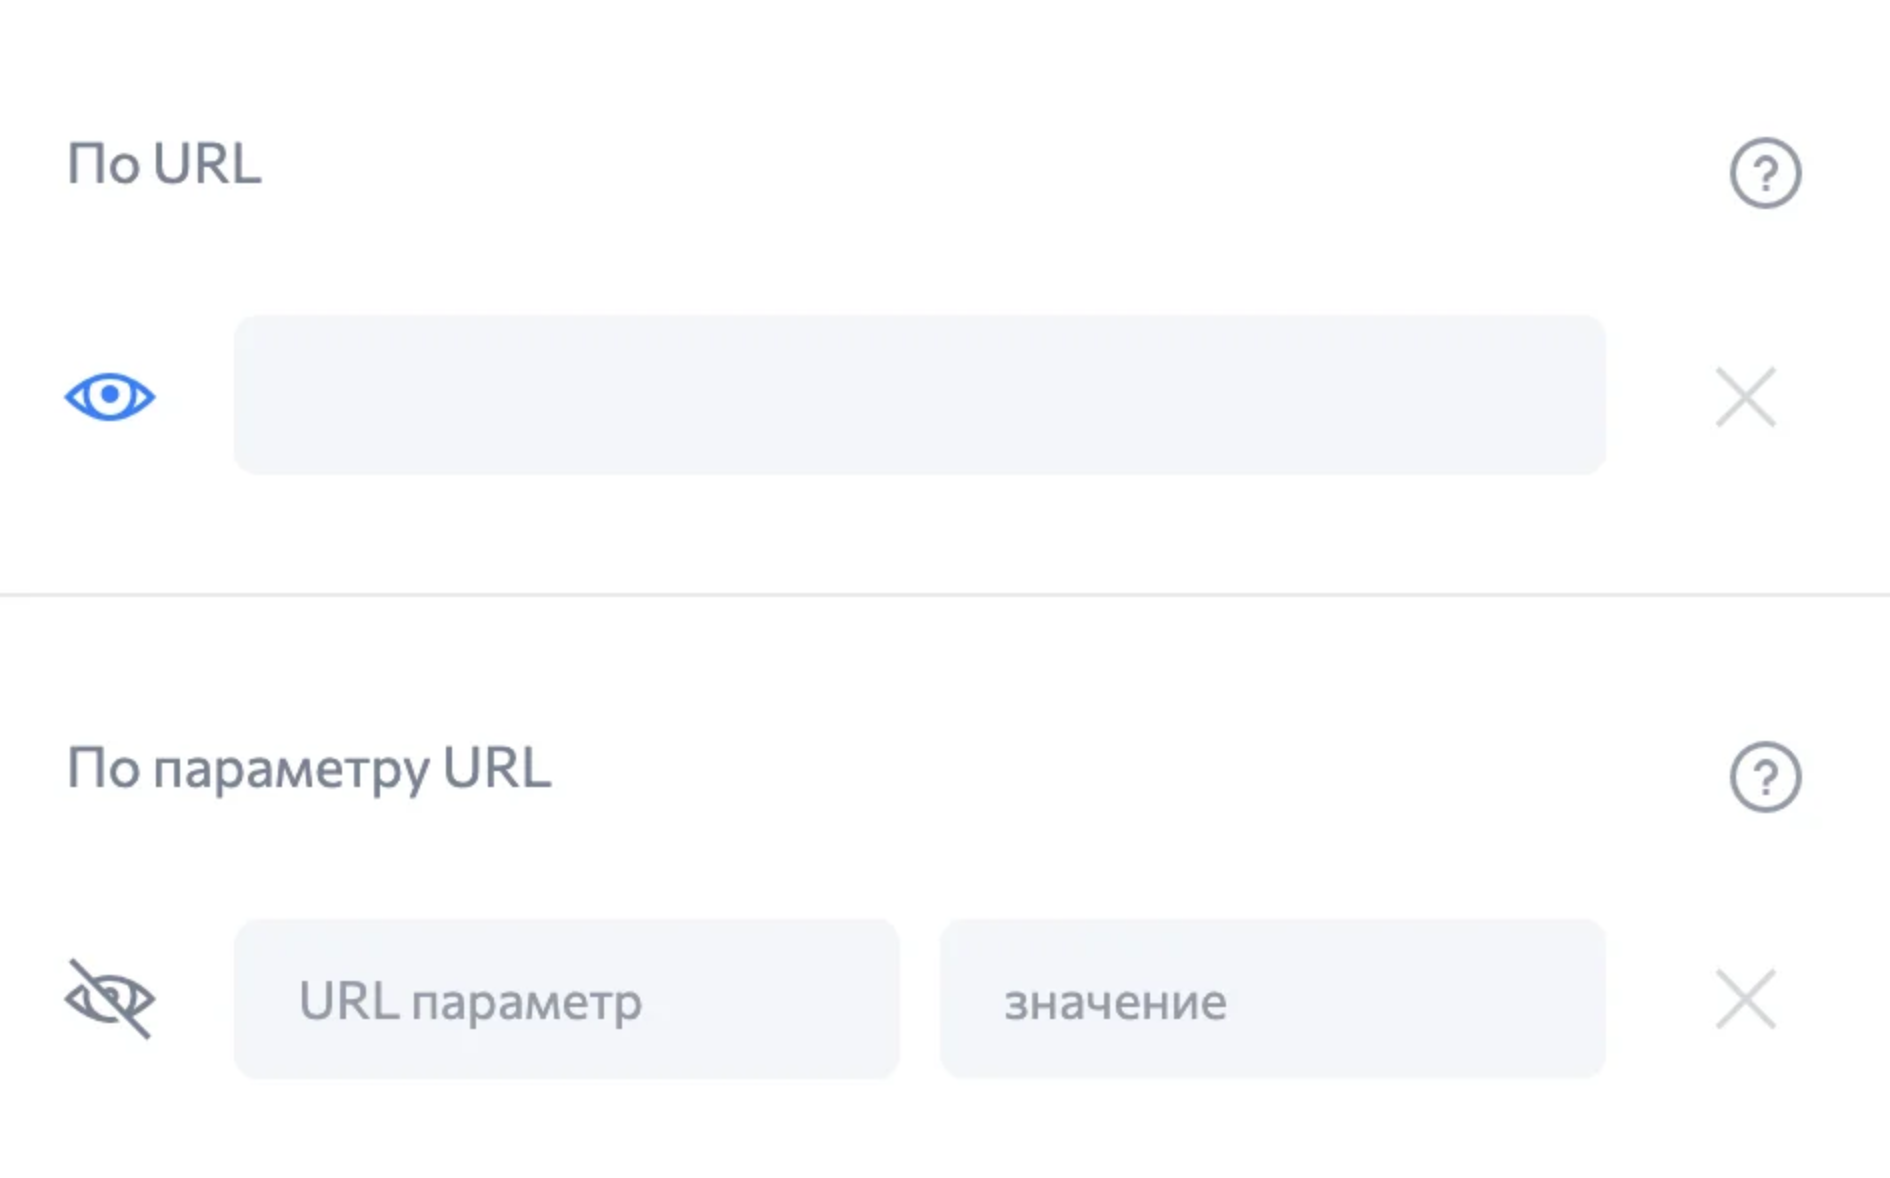1890x1178 pixels.
Task: Focus the empty По URL input field
Action: click(x=919, y=395)
